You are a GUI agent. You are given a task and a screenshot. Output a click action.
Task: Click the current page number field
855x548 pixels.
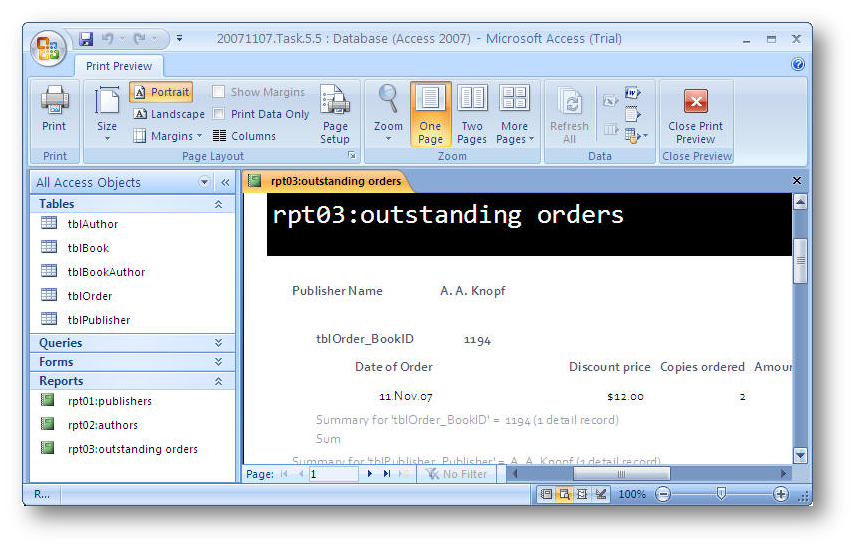[x=333, y=474]
